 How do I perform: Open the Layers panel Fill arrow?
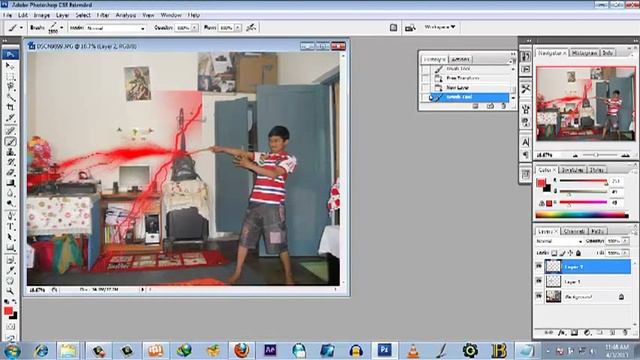(x=626, y=253)
